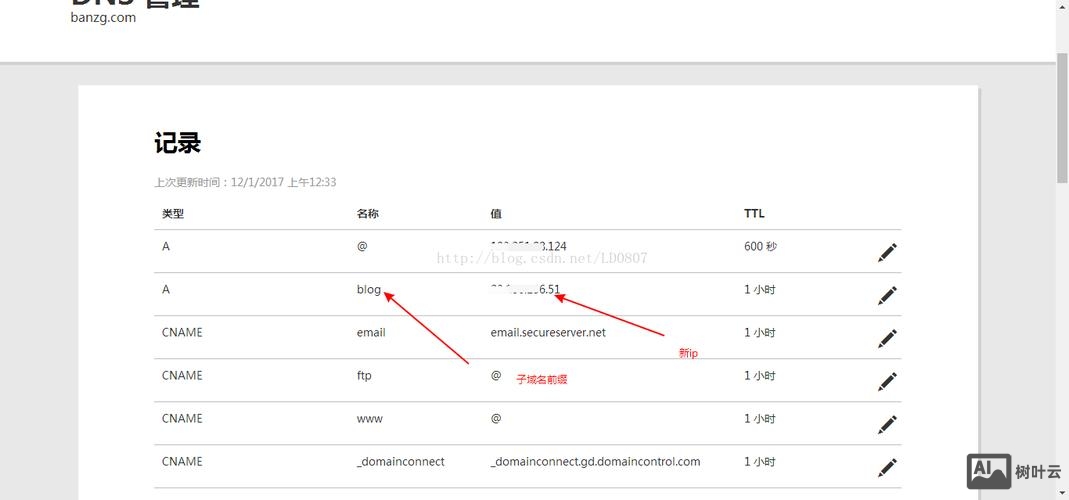
Task: Click the @ name in first row
Action: pyautogui.click(x=362, y=246)
